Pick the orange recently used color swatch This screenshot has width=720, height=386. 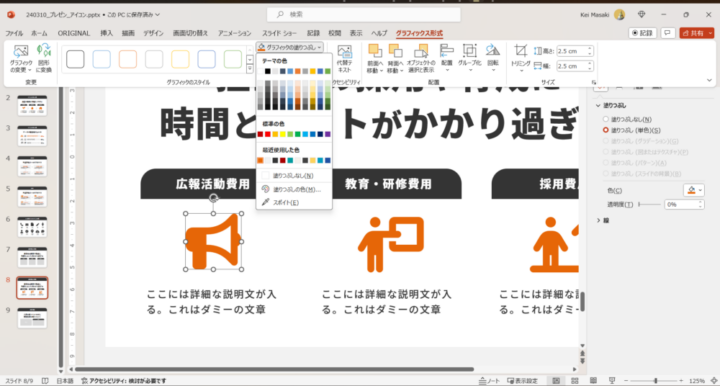click(x=260, y=160)
